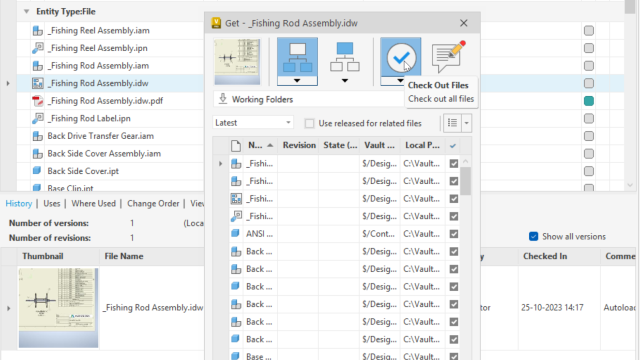The image size is (640, 360).
Task: Click the history version thumbnail of the drawing
Action: coord(58,308)
